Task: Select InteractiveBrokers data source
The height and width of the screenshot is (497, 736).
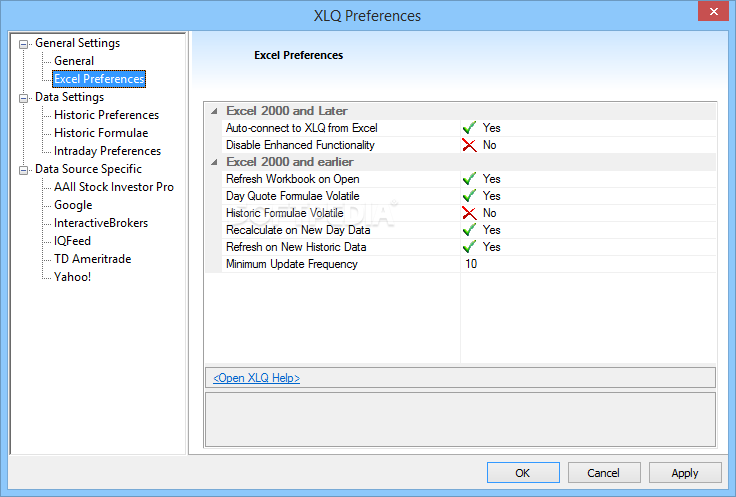Action: (x=100, y=223)
